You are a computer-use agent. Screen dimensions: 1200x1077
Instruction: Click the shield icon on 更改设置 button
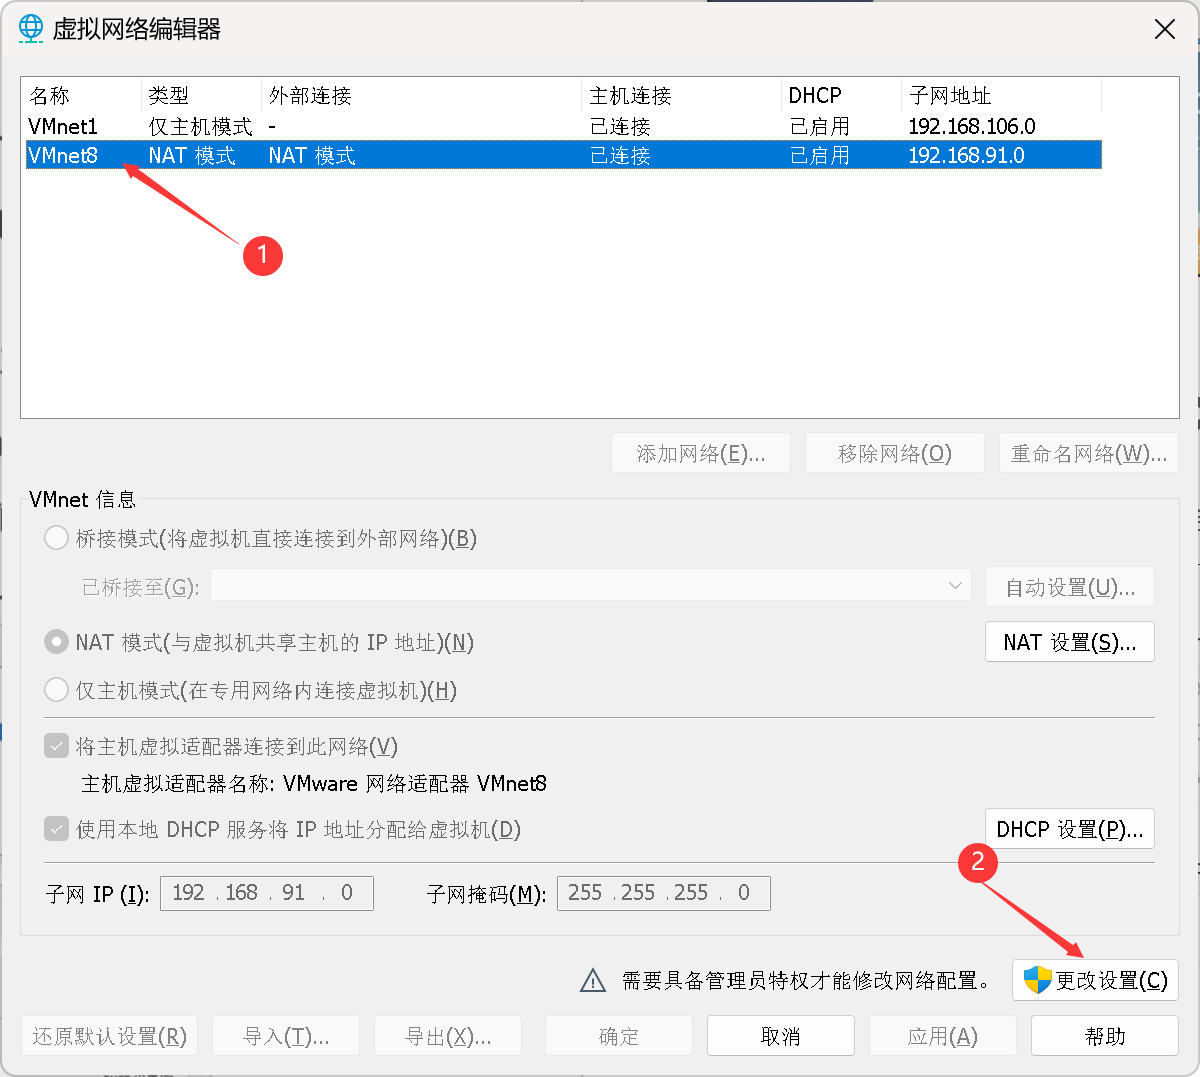click(1037, 980)
